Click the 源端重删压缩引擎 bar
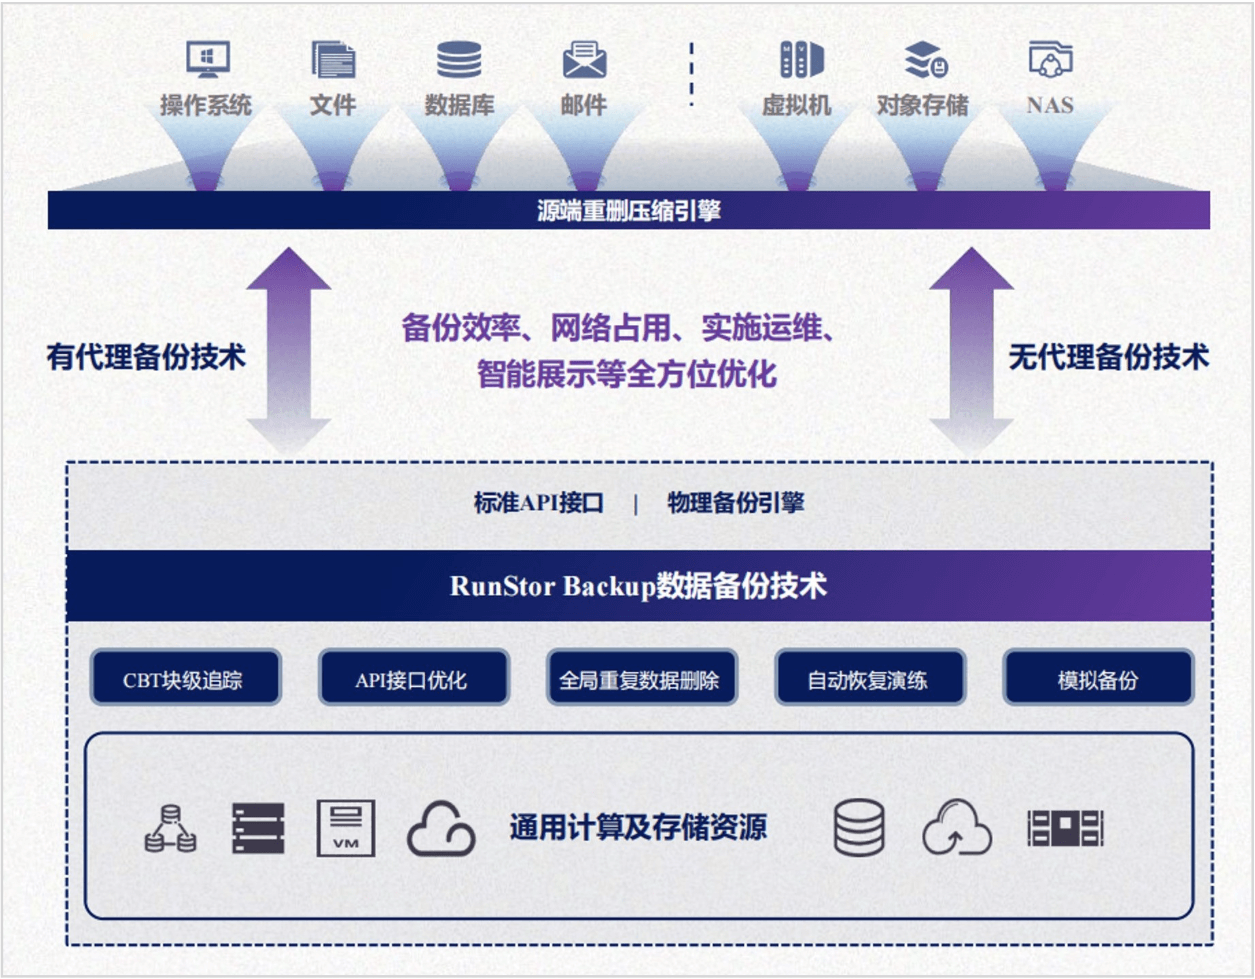Image resolution: width=1255 pixels, height=979 pixels. coord(628,211)
